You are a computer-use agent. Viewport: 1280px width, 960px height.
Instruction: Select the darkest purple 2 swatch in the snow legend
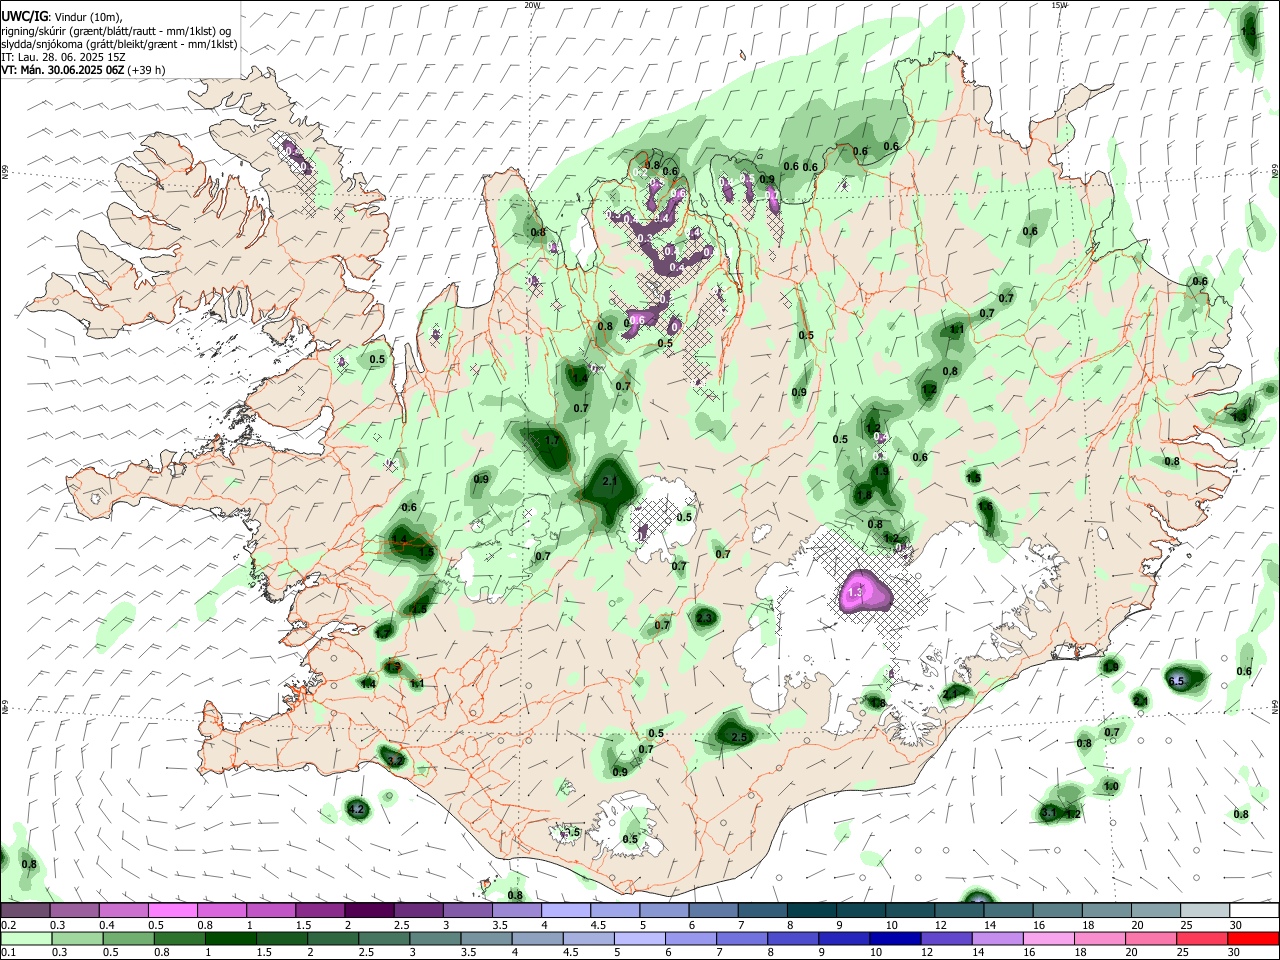(369, 911)
